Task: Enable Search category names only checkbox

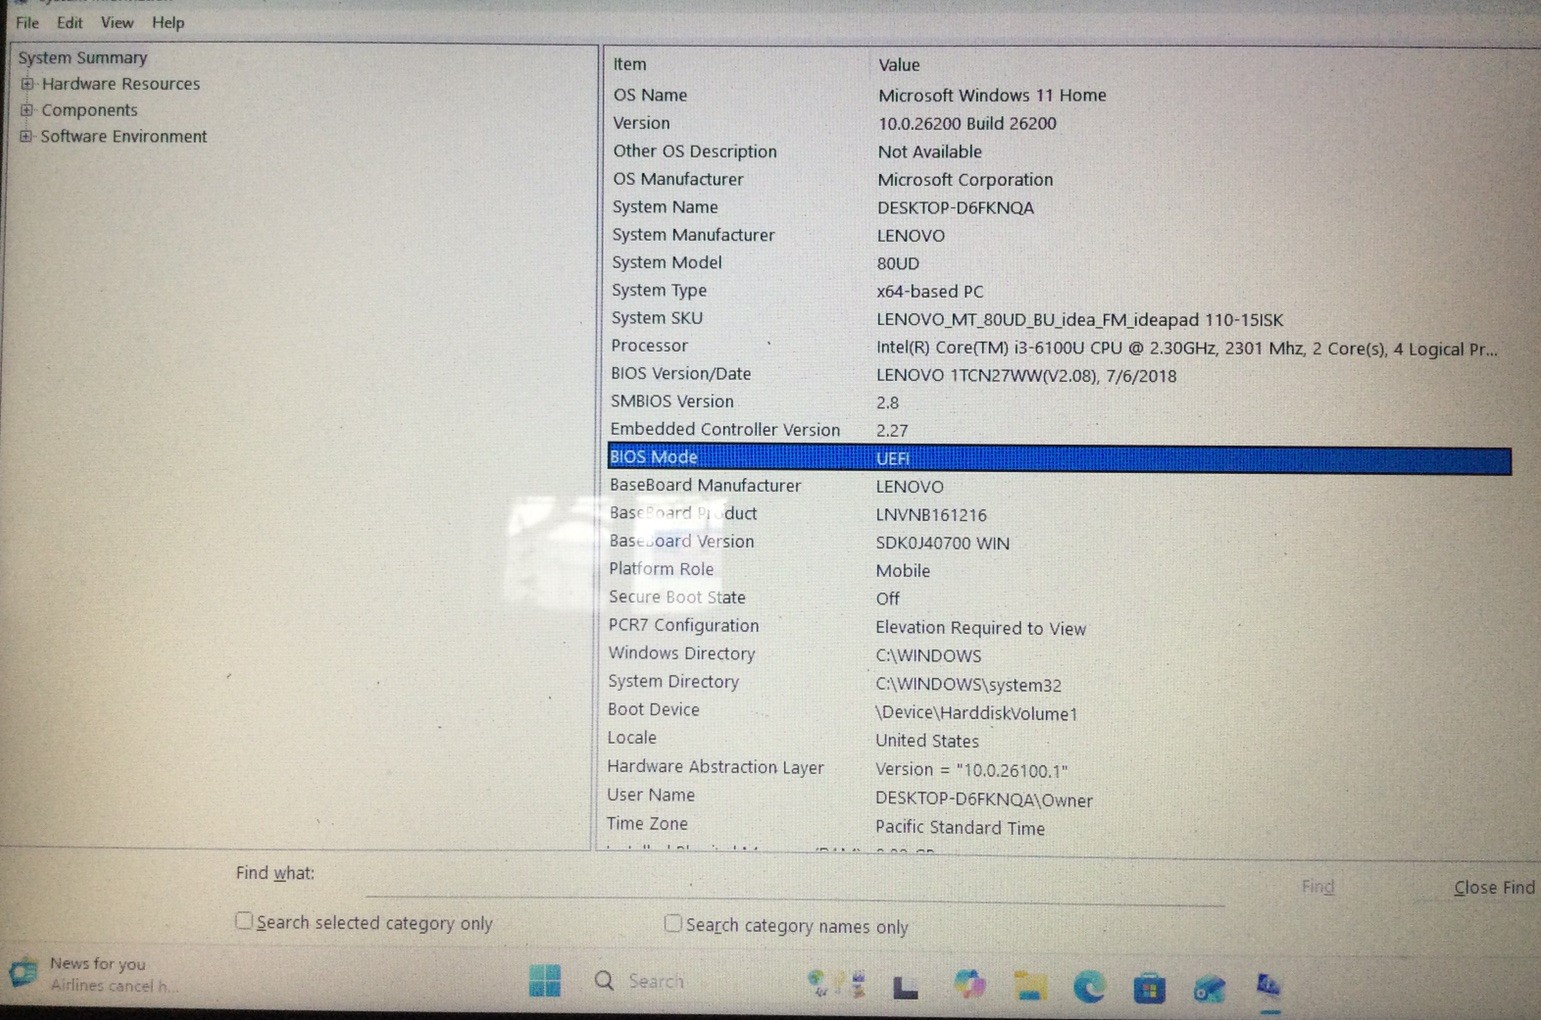Action: click(673, 924)
